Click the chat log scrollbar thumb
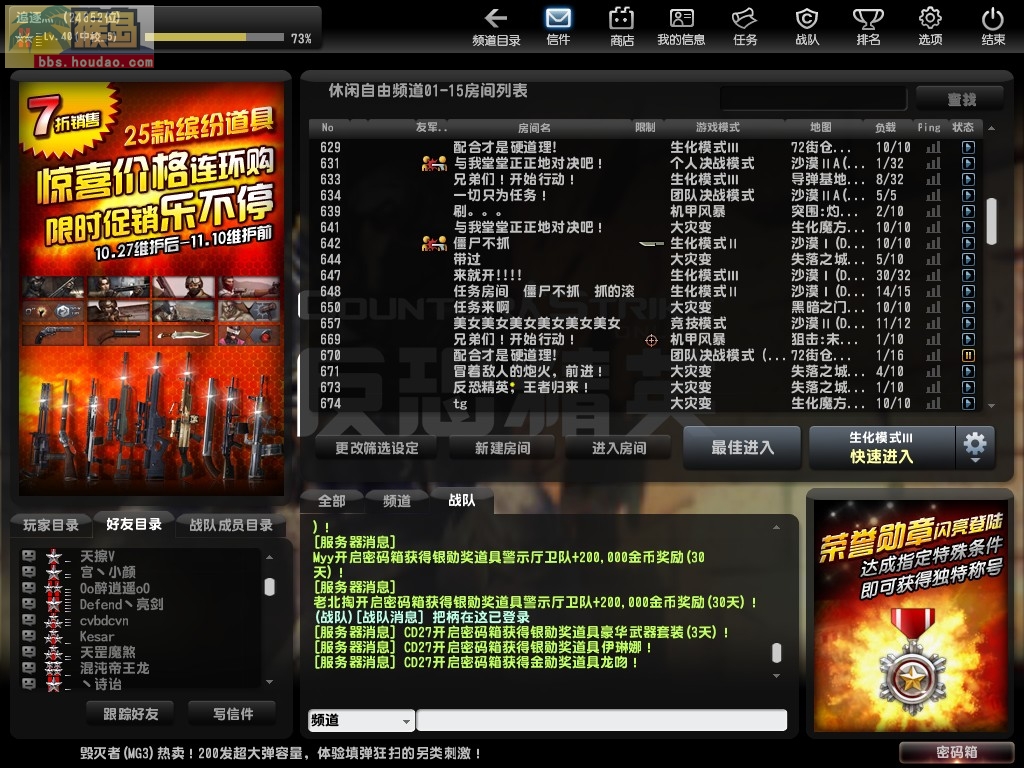The width and height of the screenshot is (1024, 768). coord(776,652)
